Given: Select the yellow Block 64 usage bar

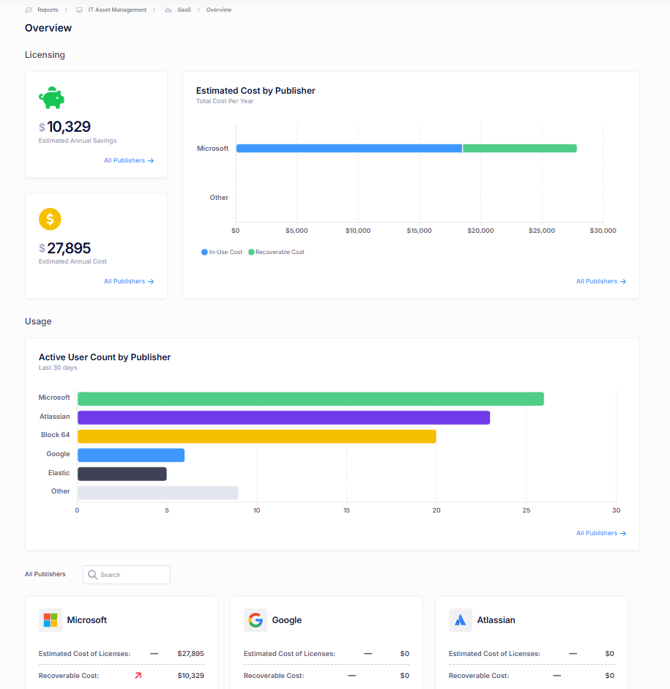Looking at the screenshot, I should 256,436.
